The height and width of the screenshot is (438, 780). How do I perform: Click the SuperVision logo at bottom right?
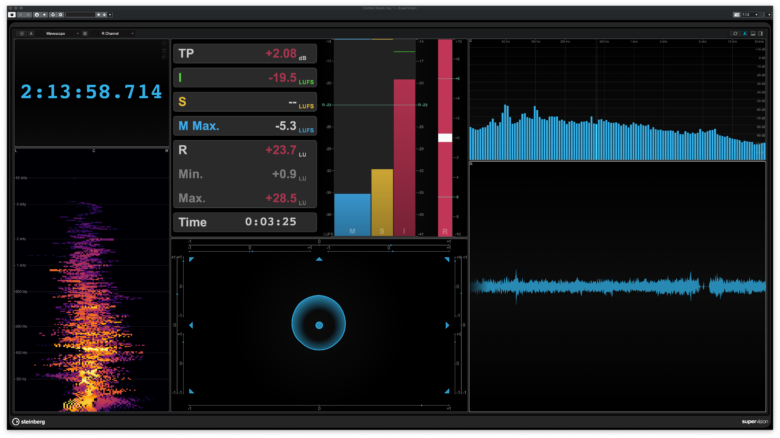point(754,421)
